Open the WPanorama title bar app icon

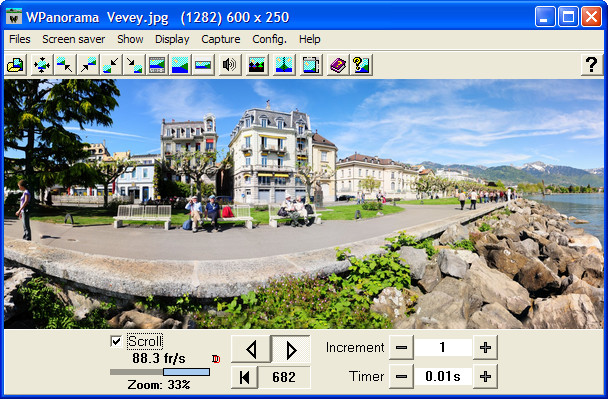(14, 17)
